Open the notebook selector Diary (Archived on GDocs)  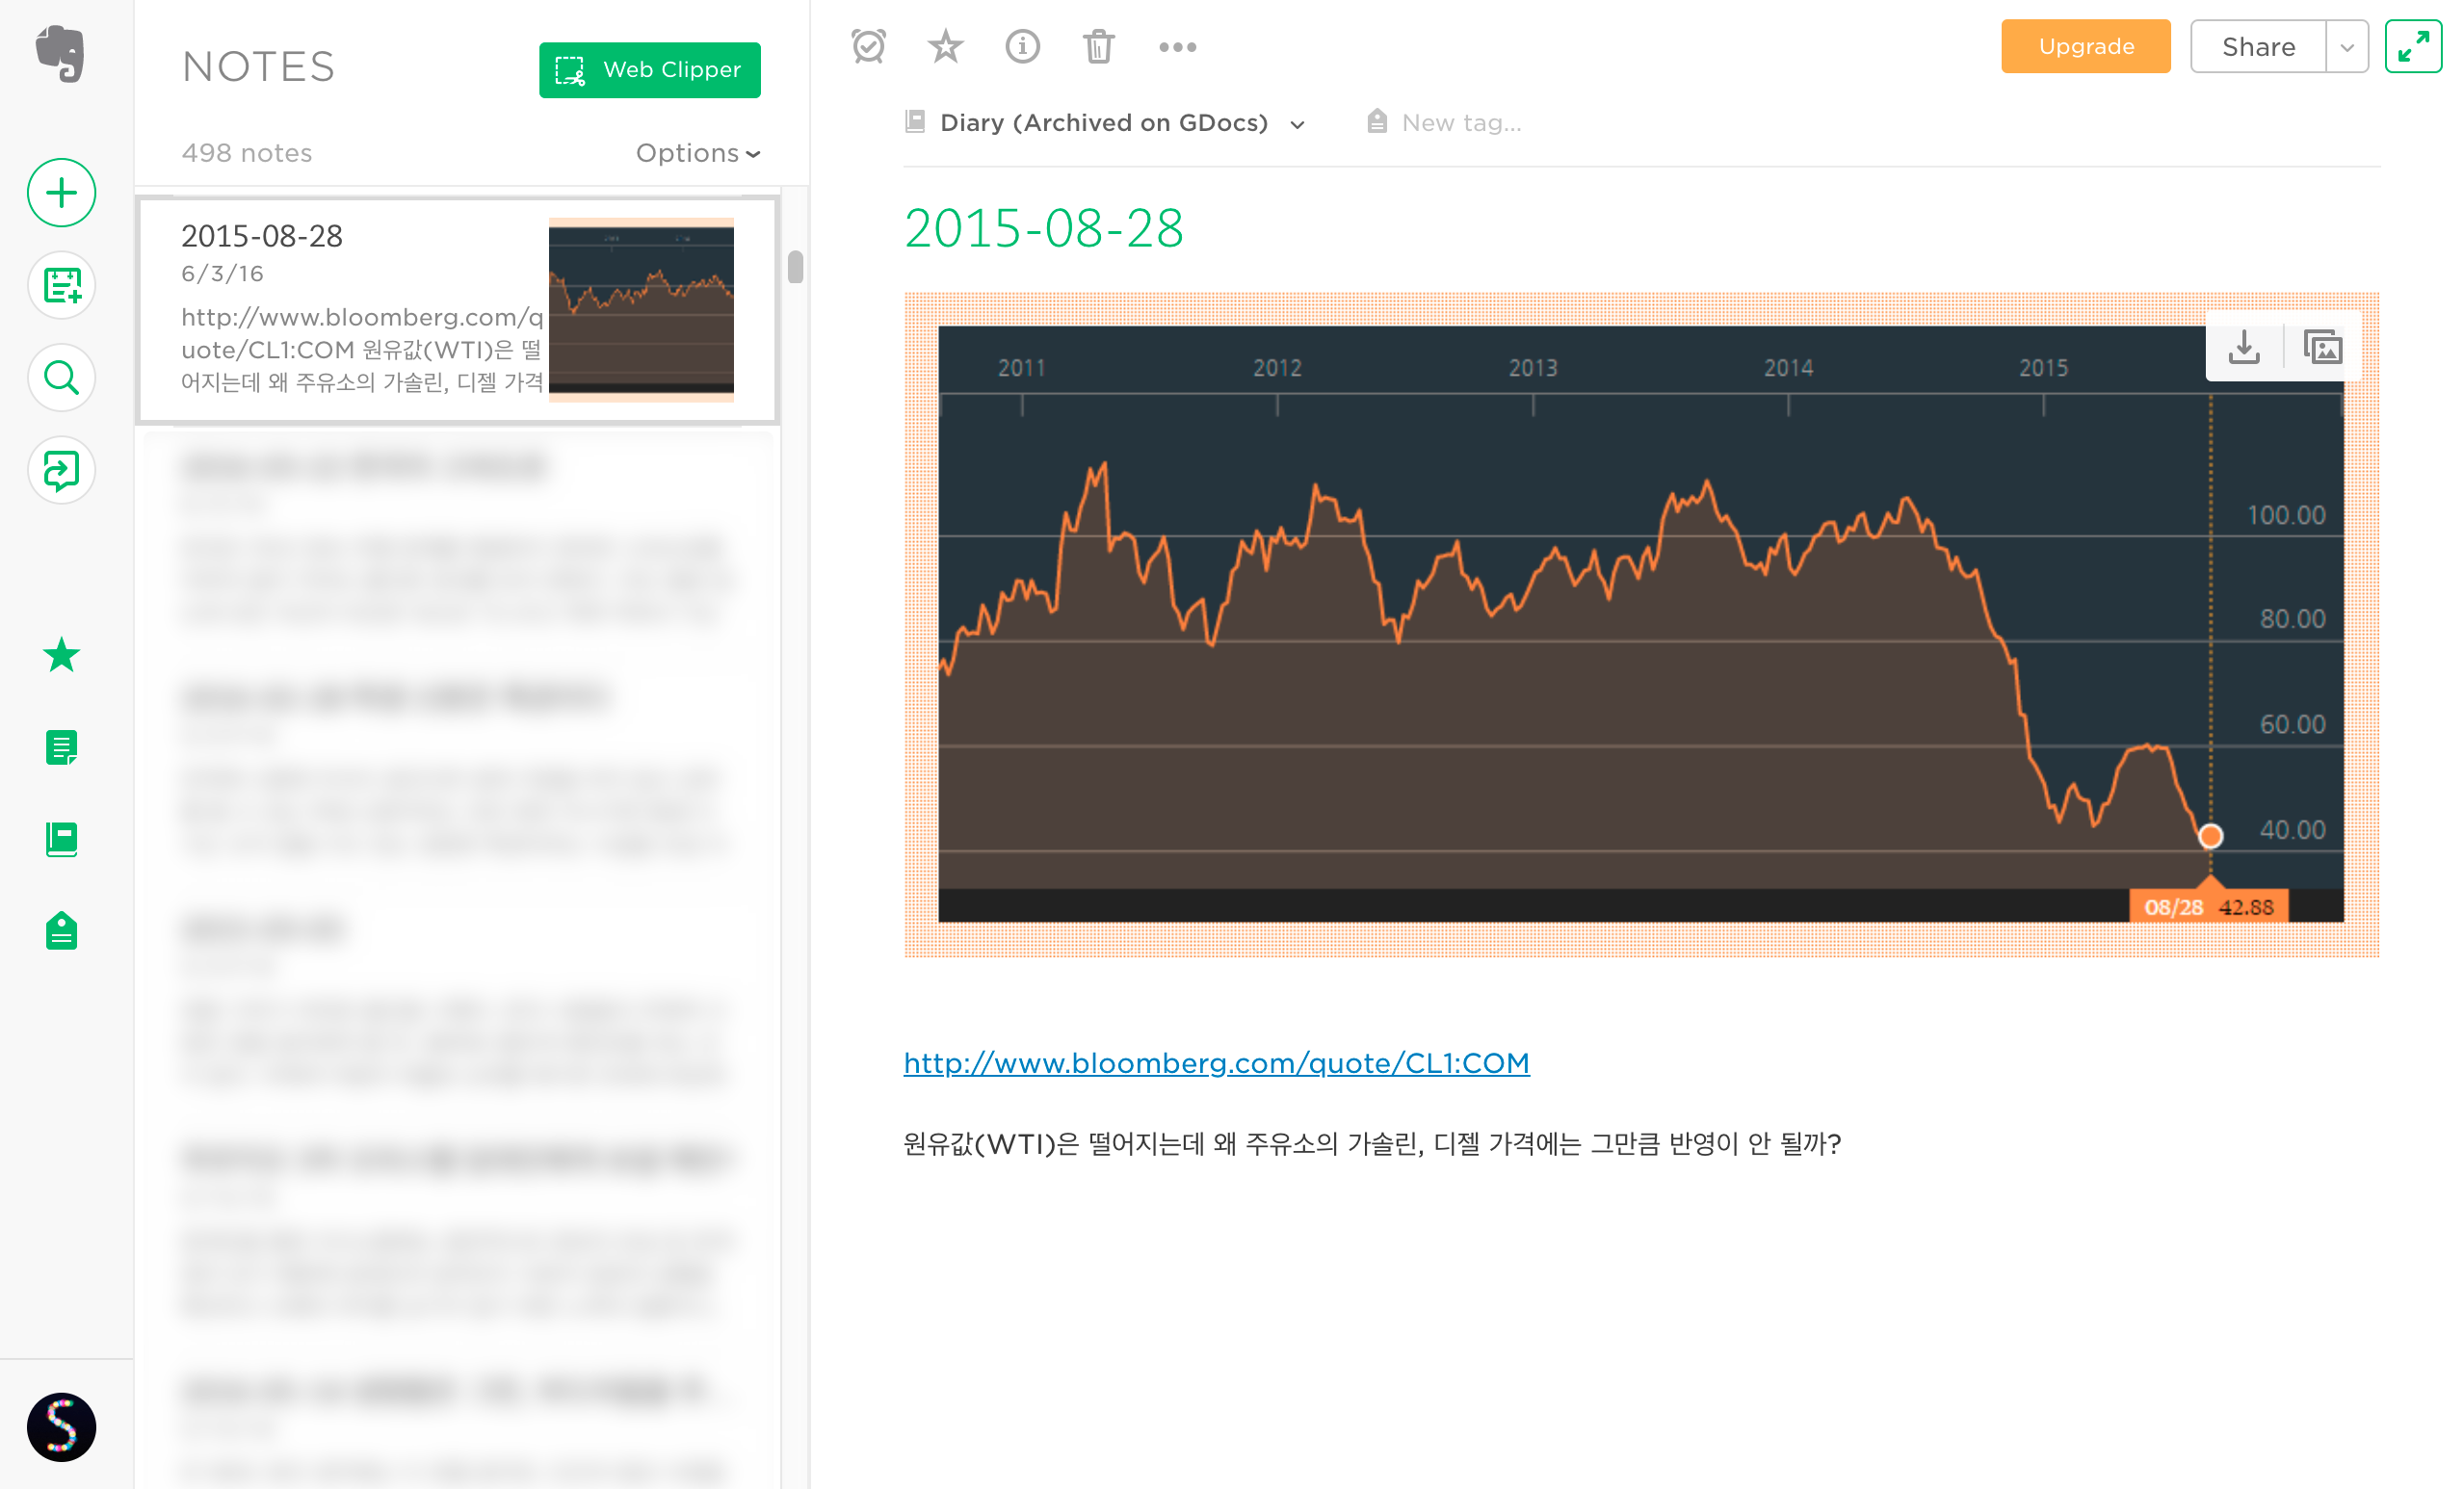pos(1103,122)
